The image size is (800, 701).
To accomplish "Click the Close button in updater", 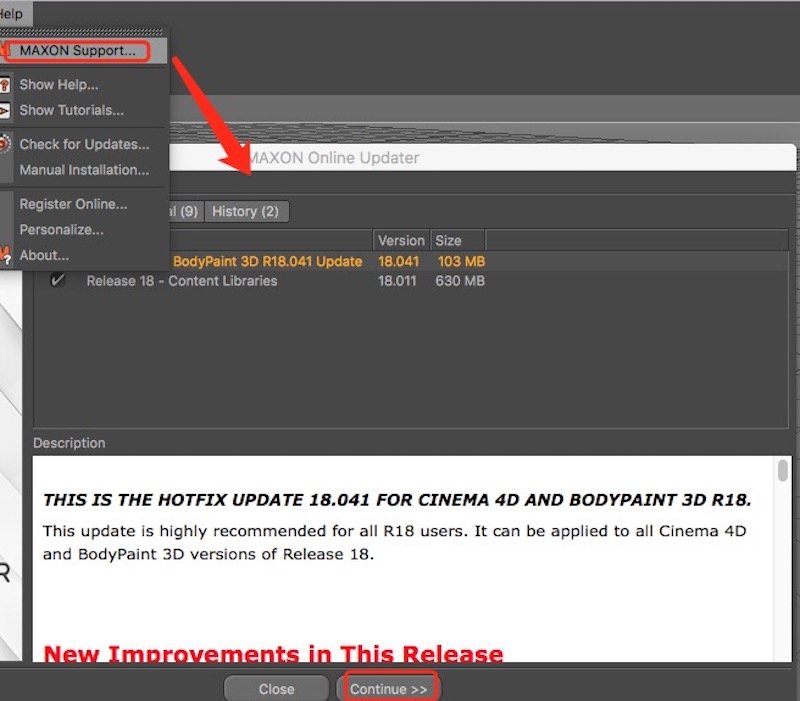I will [x=277, y=689].
